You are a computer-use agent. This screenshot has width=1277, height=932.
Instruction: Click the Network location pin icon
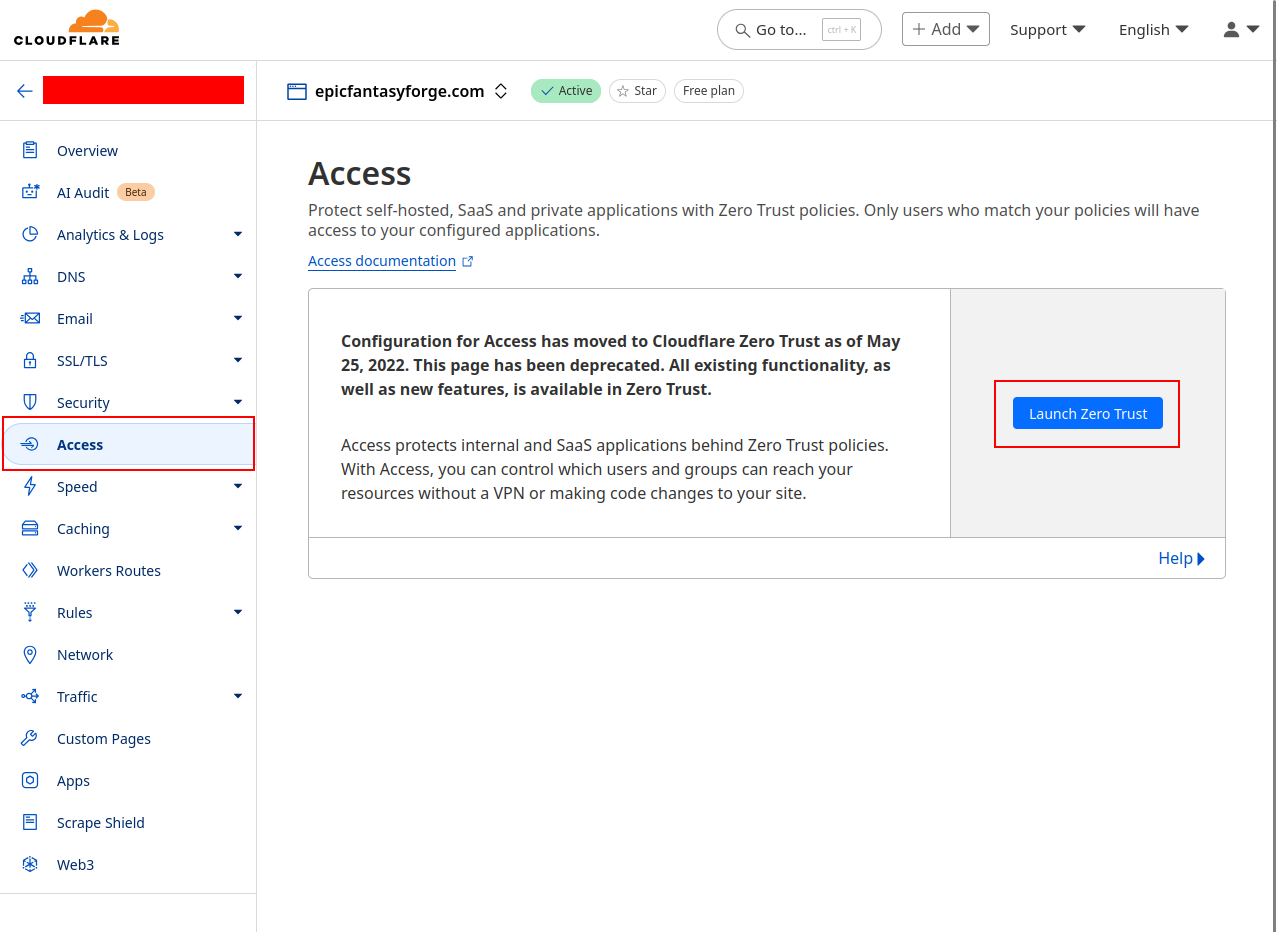pyautogui.click(x=30, y=654)
